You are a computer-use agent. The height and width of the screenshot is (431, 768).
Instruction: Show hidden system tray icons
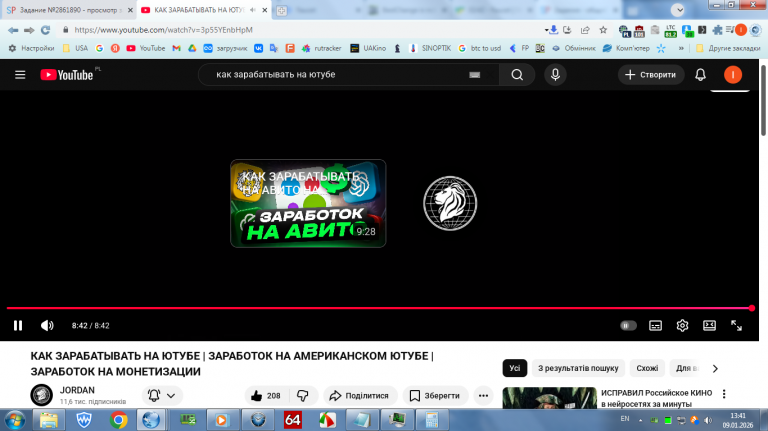640,420
